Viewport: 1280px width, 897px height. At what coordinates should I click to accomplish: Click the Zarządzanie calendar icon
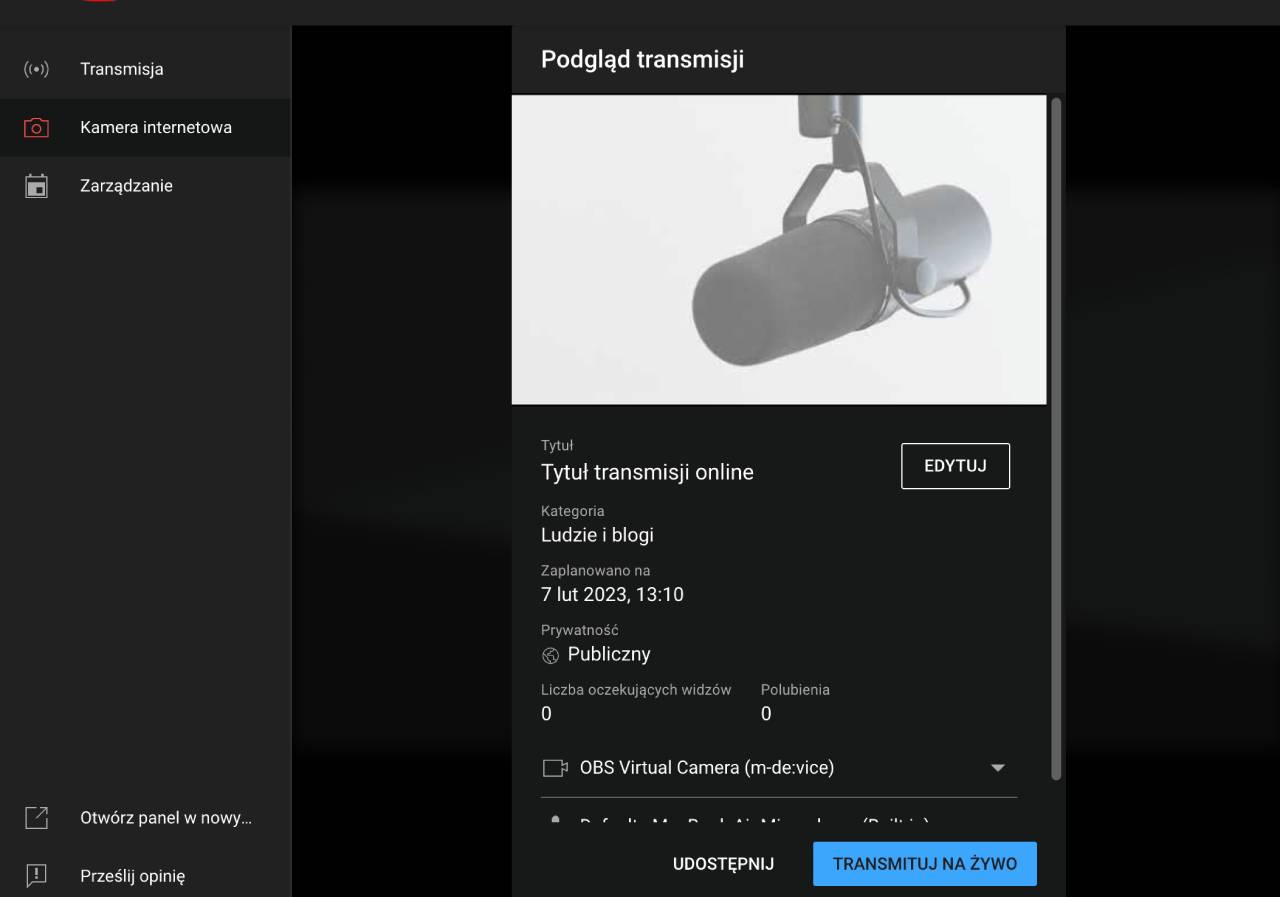[36, 186]
